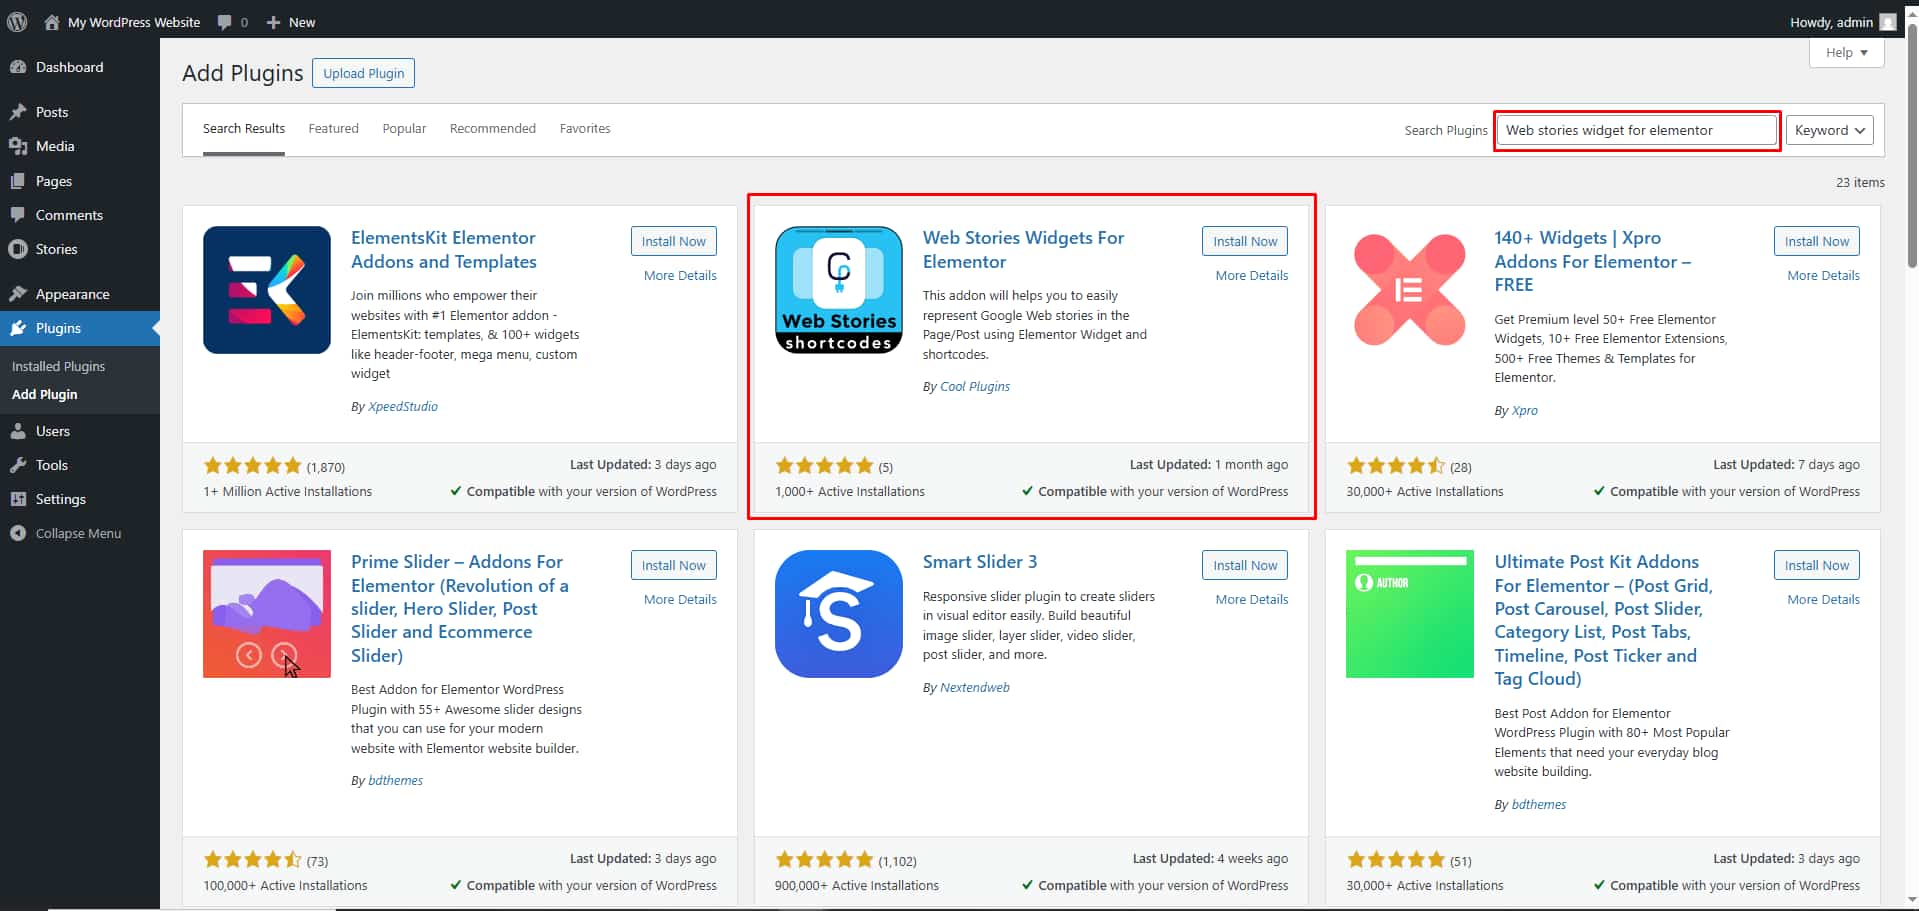Viewport: 1919px width, 911px height.
Task: Open the XpeedStudio author link
Action: (x=403, y=406)
